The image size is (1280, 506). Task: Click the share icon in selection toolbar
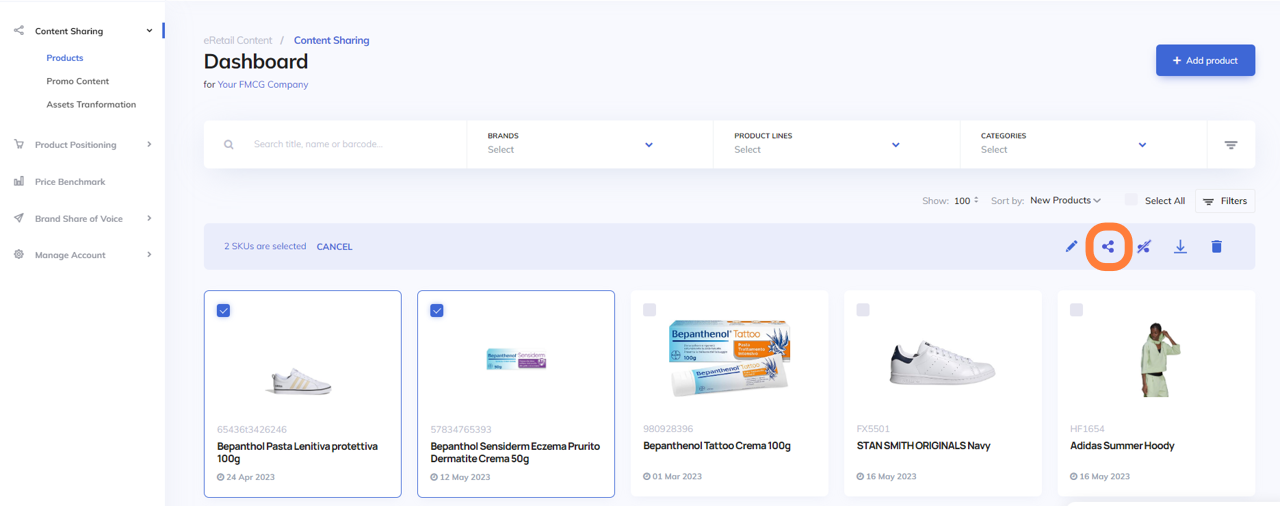1108,246
